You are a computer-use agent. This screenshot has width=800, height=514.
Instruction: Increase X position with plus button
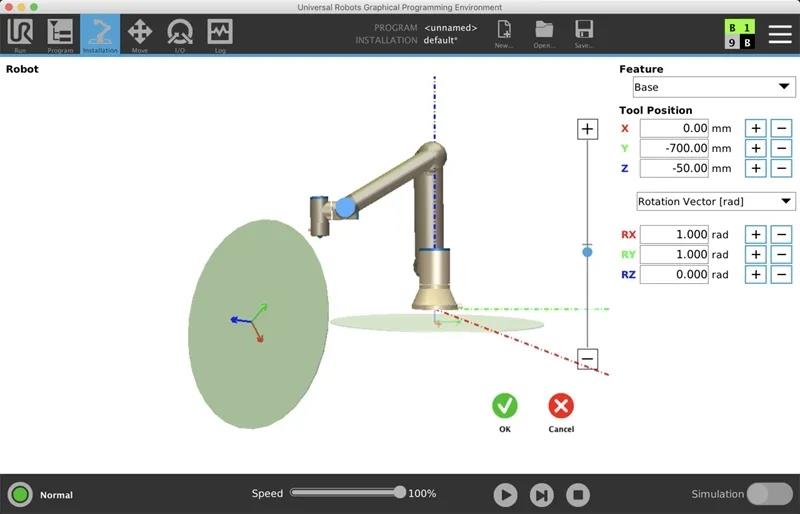[x=756, y=128]
